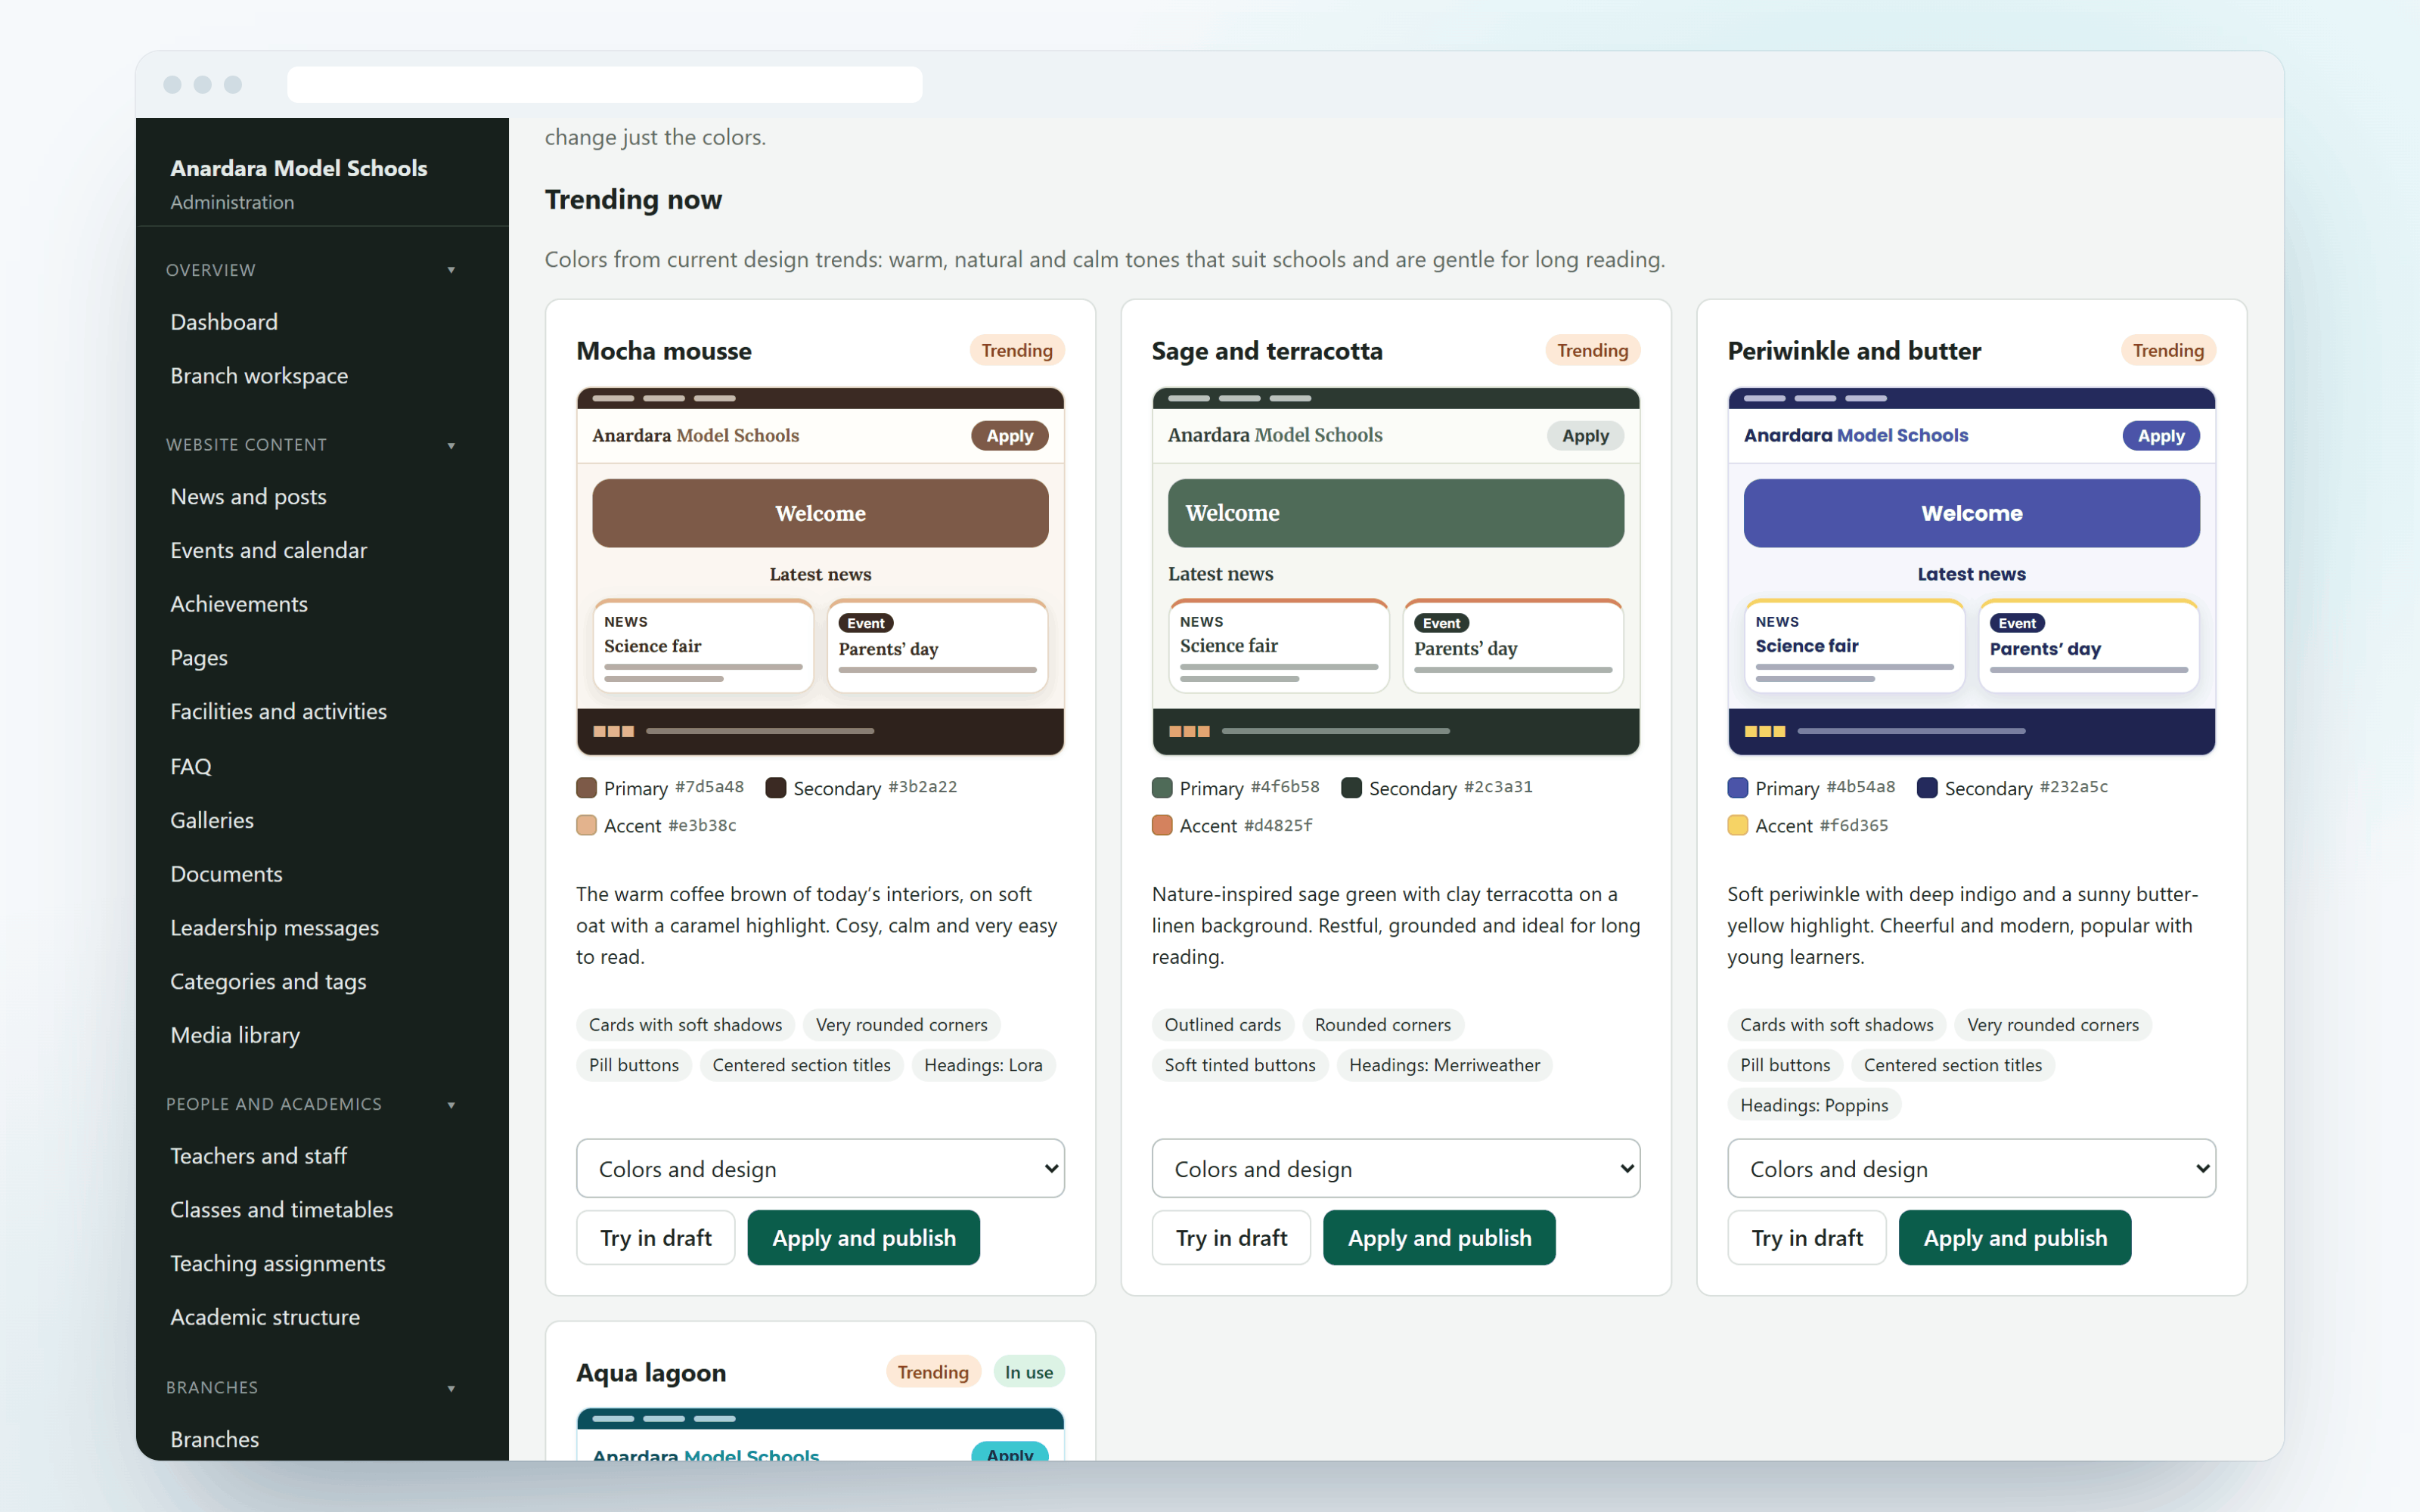
Task: Open Dashboard in the sidebar
Action: click(x=224, y=322)
